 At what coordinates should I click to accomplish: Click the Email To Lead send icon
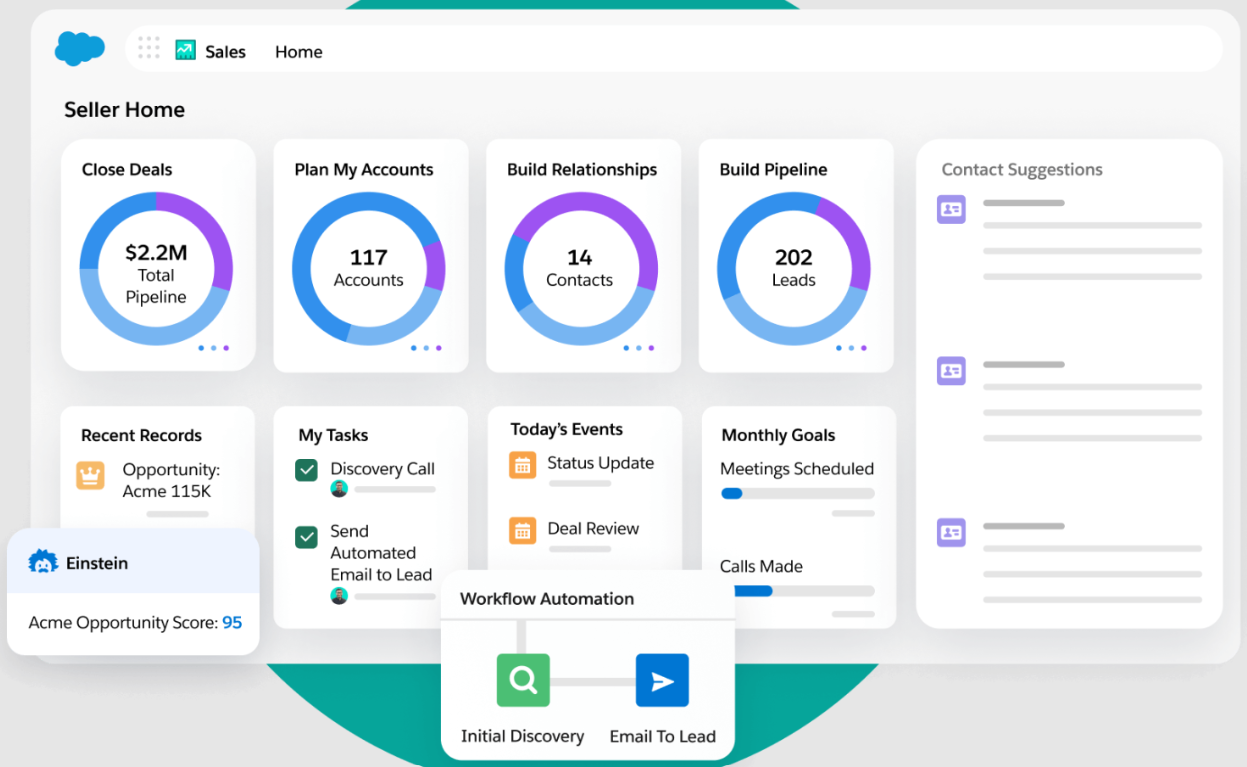click(x=662, y=680)
